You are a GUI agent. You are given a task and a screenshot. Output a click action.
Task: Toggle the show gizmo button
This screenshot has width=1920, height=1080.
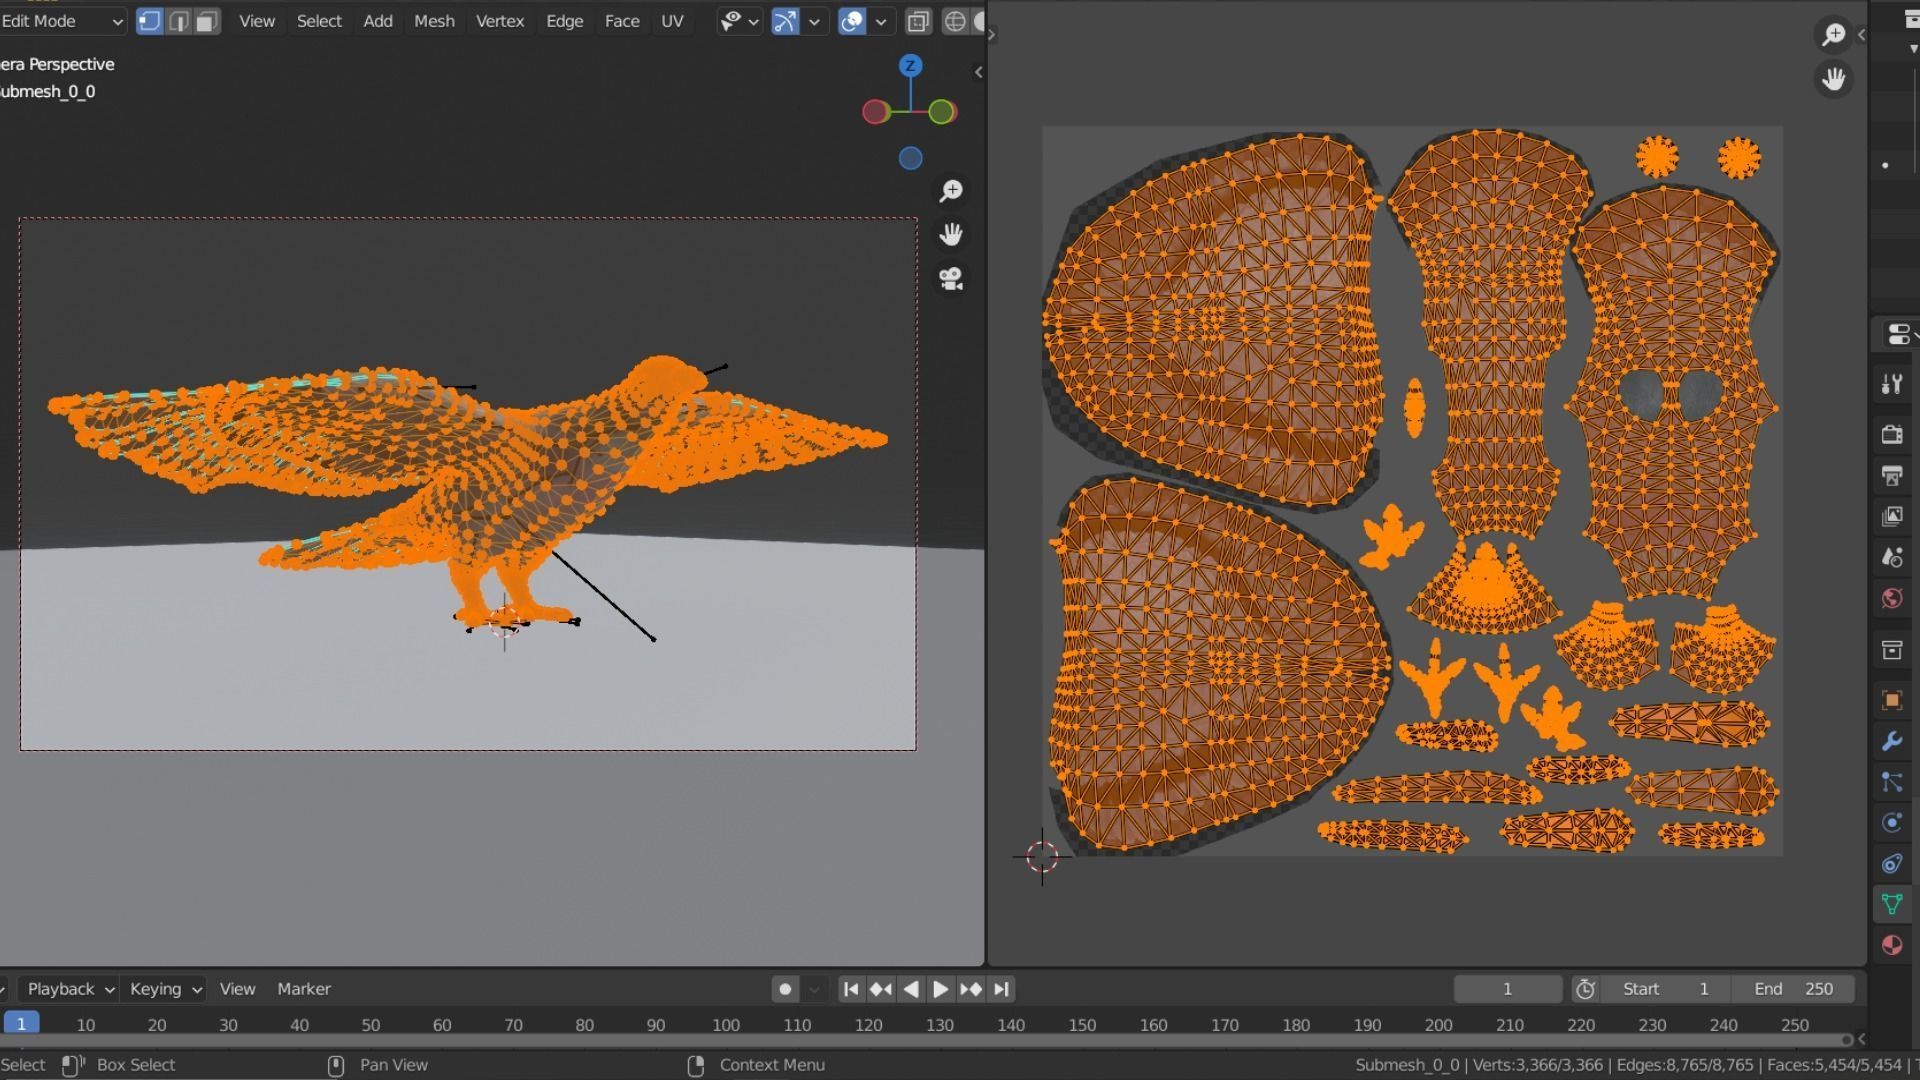click(x=785, y=21)
